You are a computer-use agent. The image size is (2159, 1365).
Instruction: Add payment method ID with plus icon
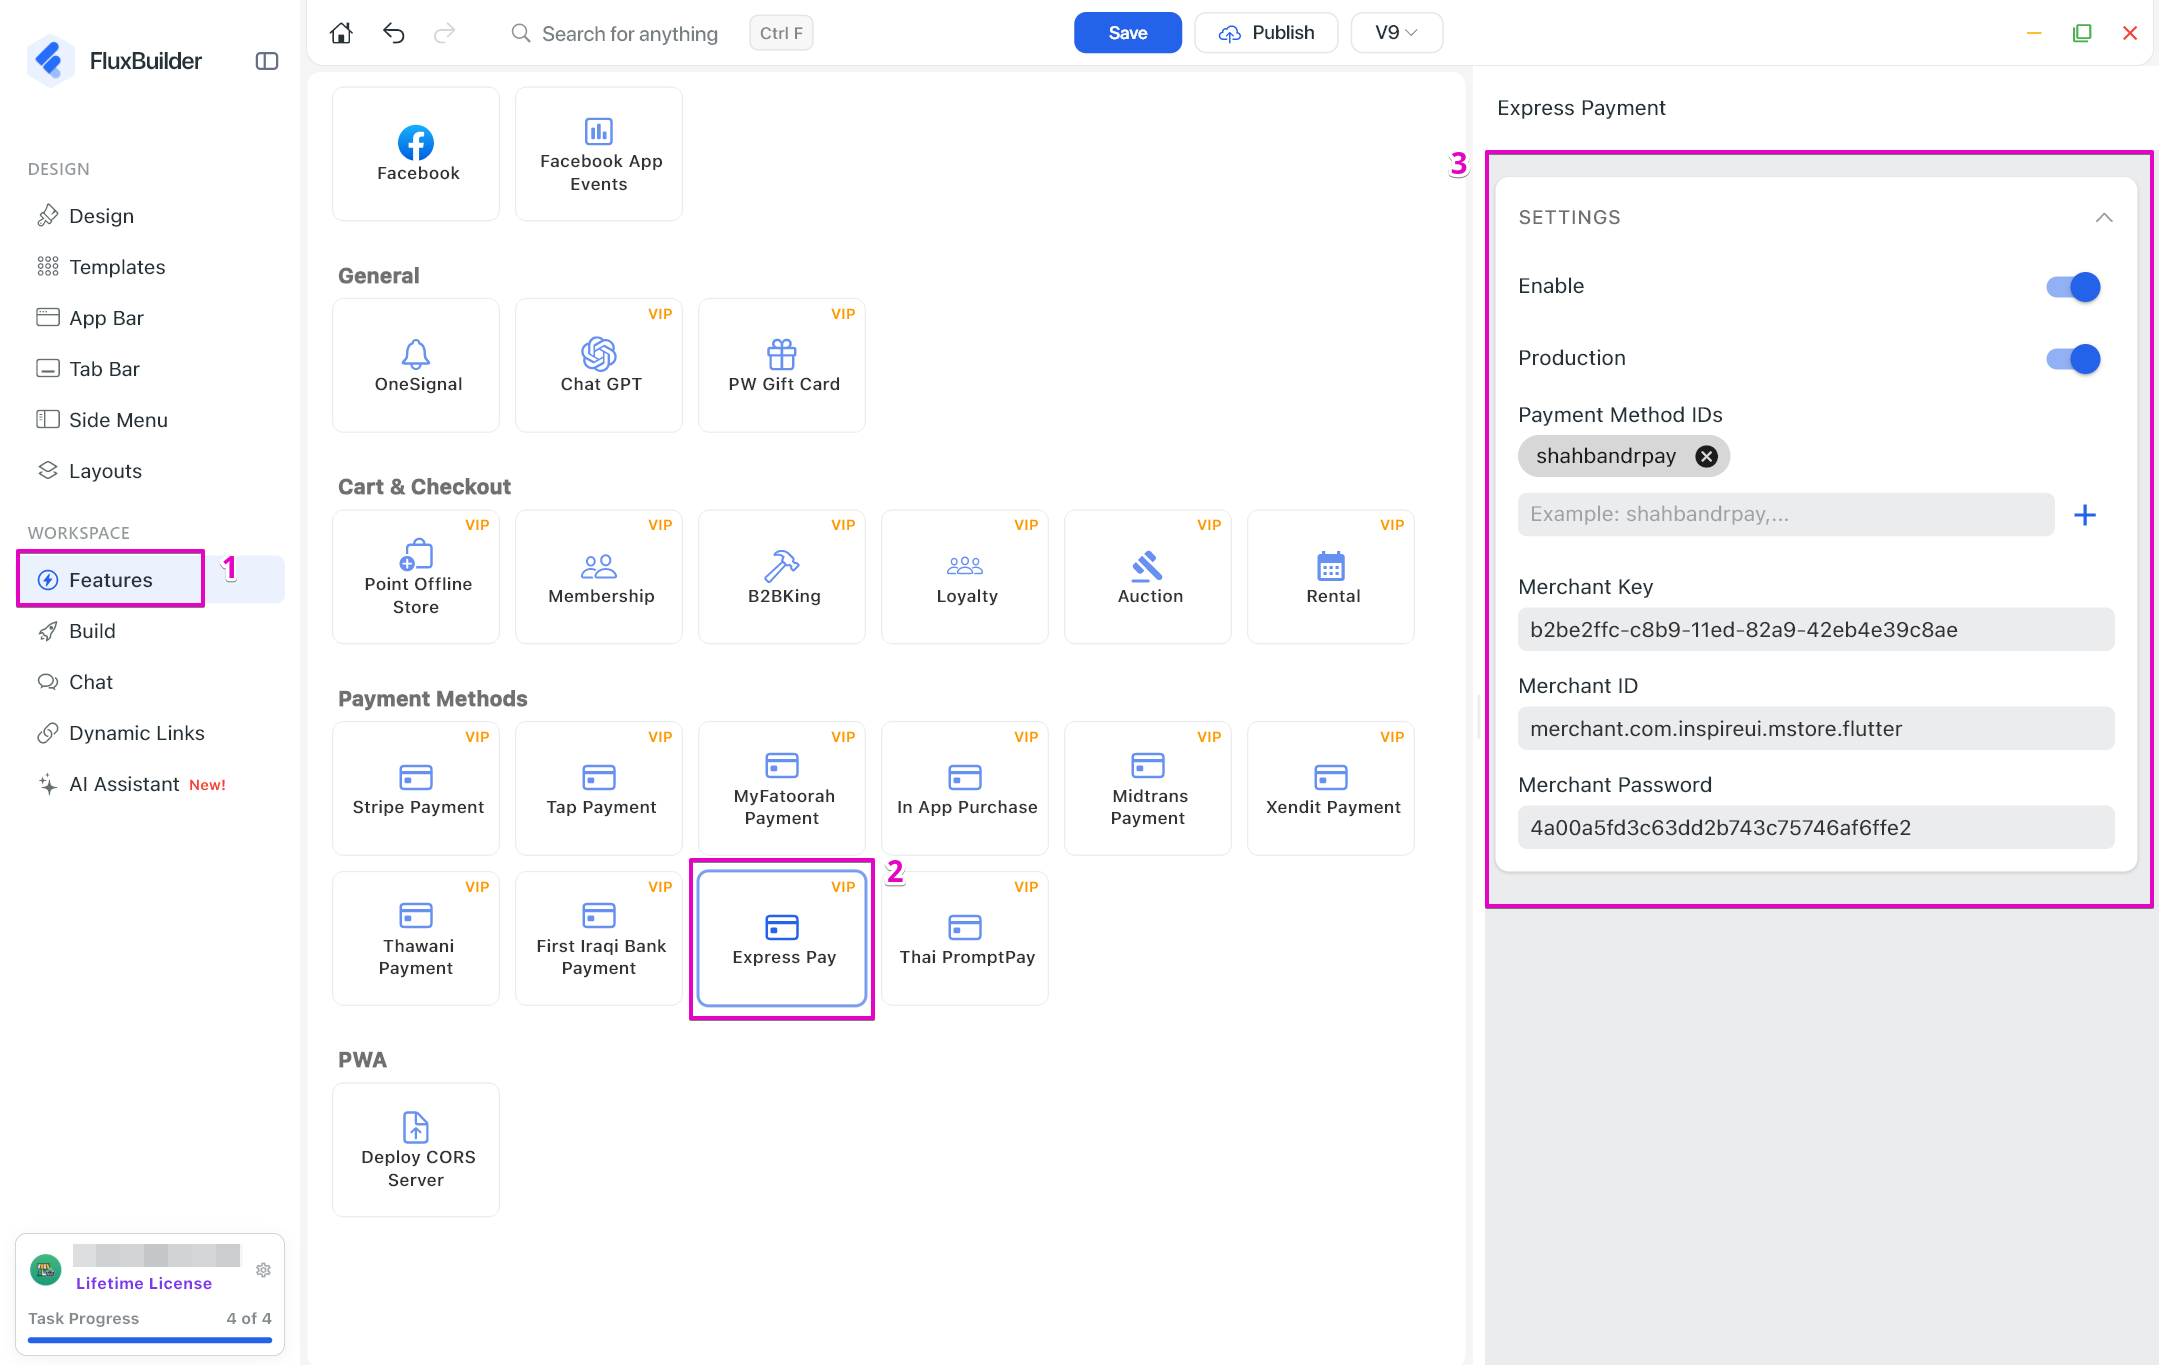2085,515
